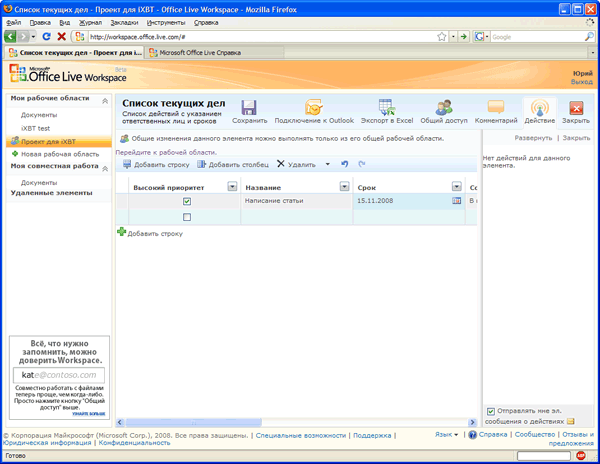Click the Поддержка footer link
This screenshot has width=600, height=464.
[372, 435]
